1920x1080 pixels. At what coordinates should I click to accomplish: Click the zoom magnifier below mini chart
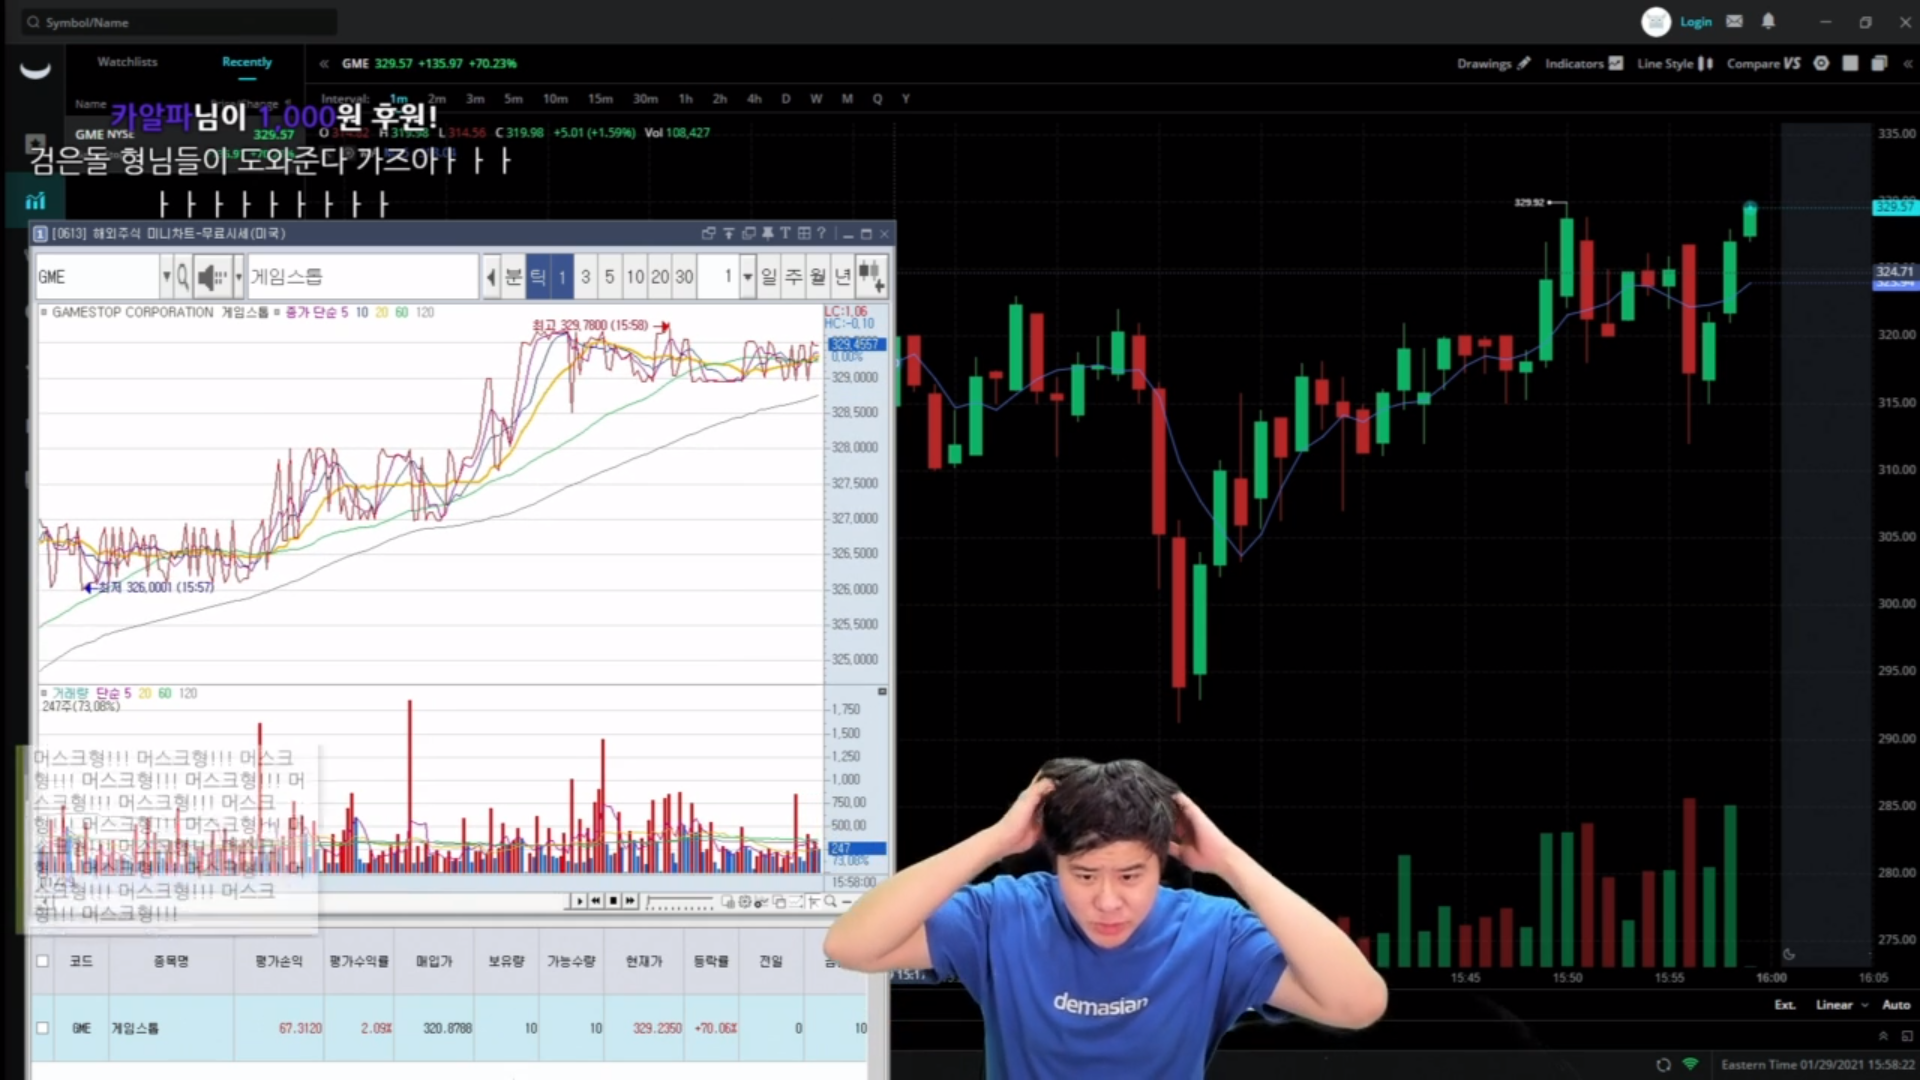(830, 901)
